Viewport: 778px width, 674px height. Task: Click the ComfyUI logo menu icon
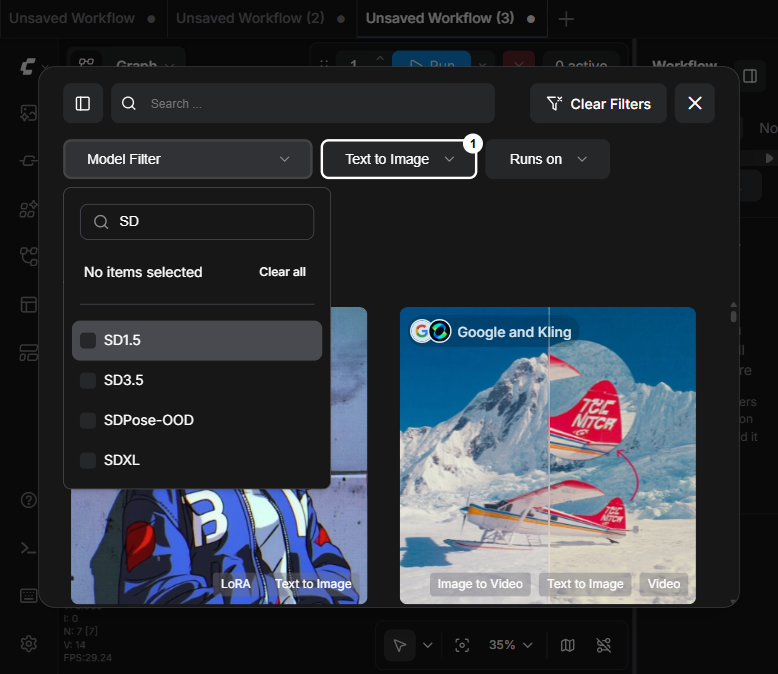coord(28,66)
